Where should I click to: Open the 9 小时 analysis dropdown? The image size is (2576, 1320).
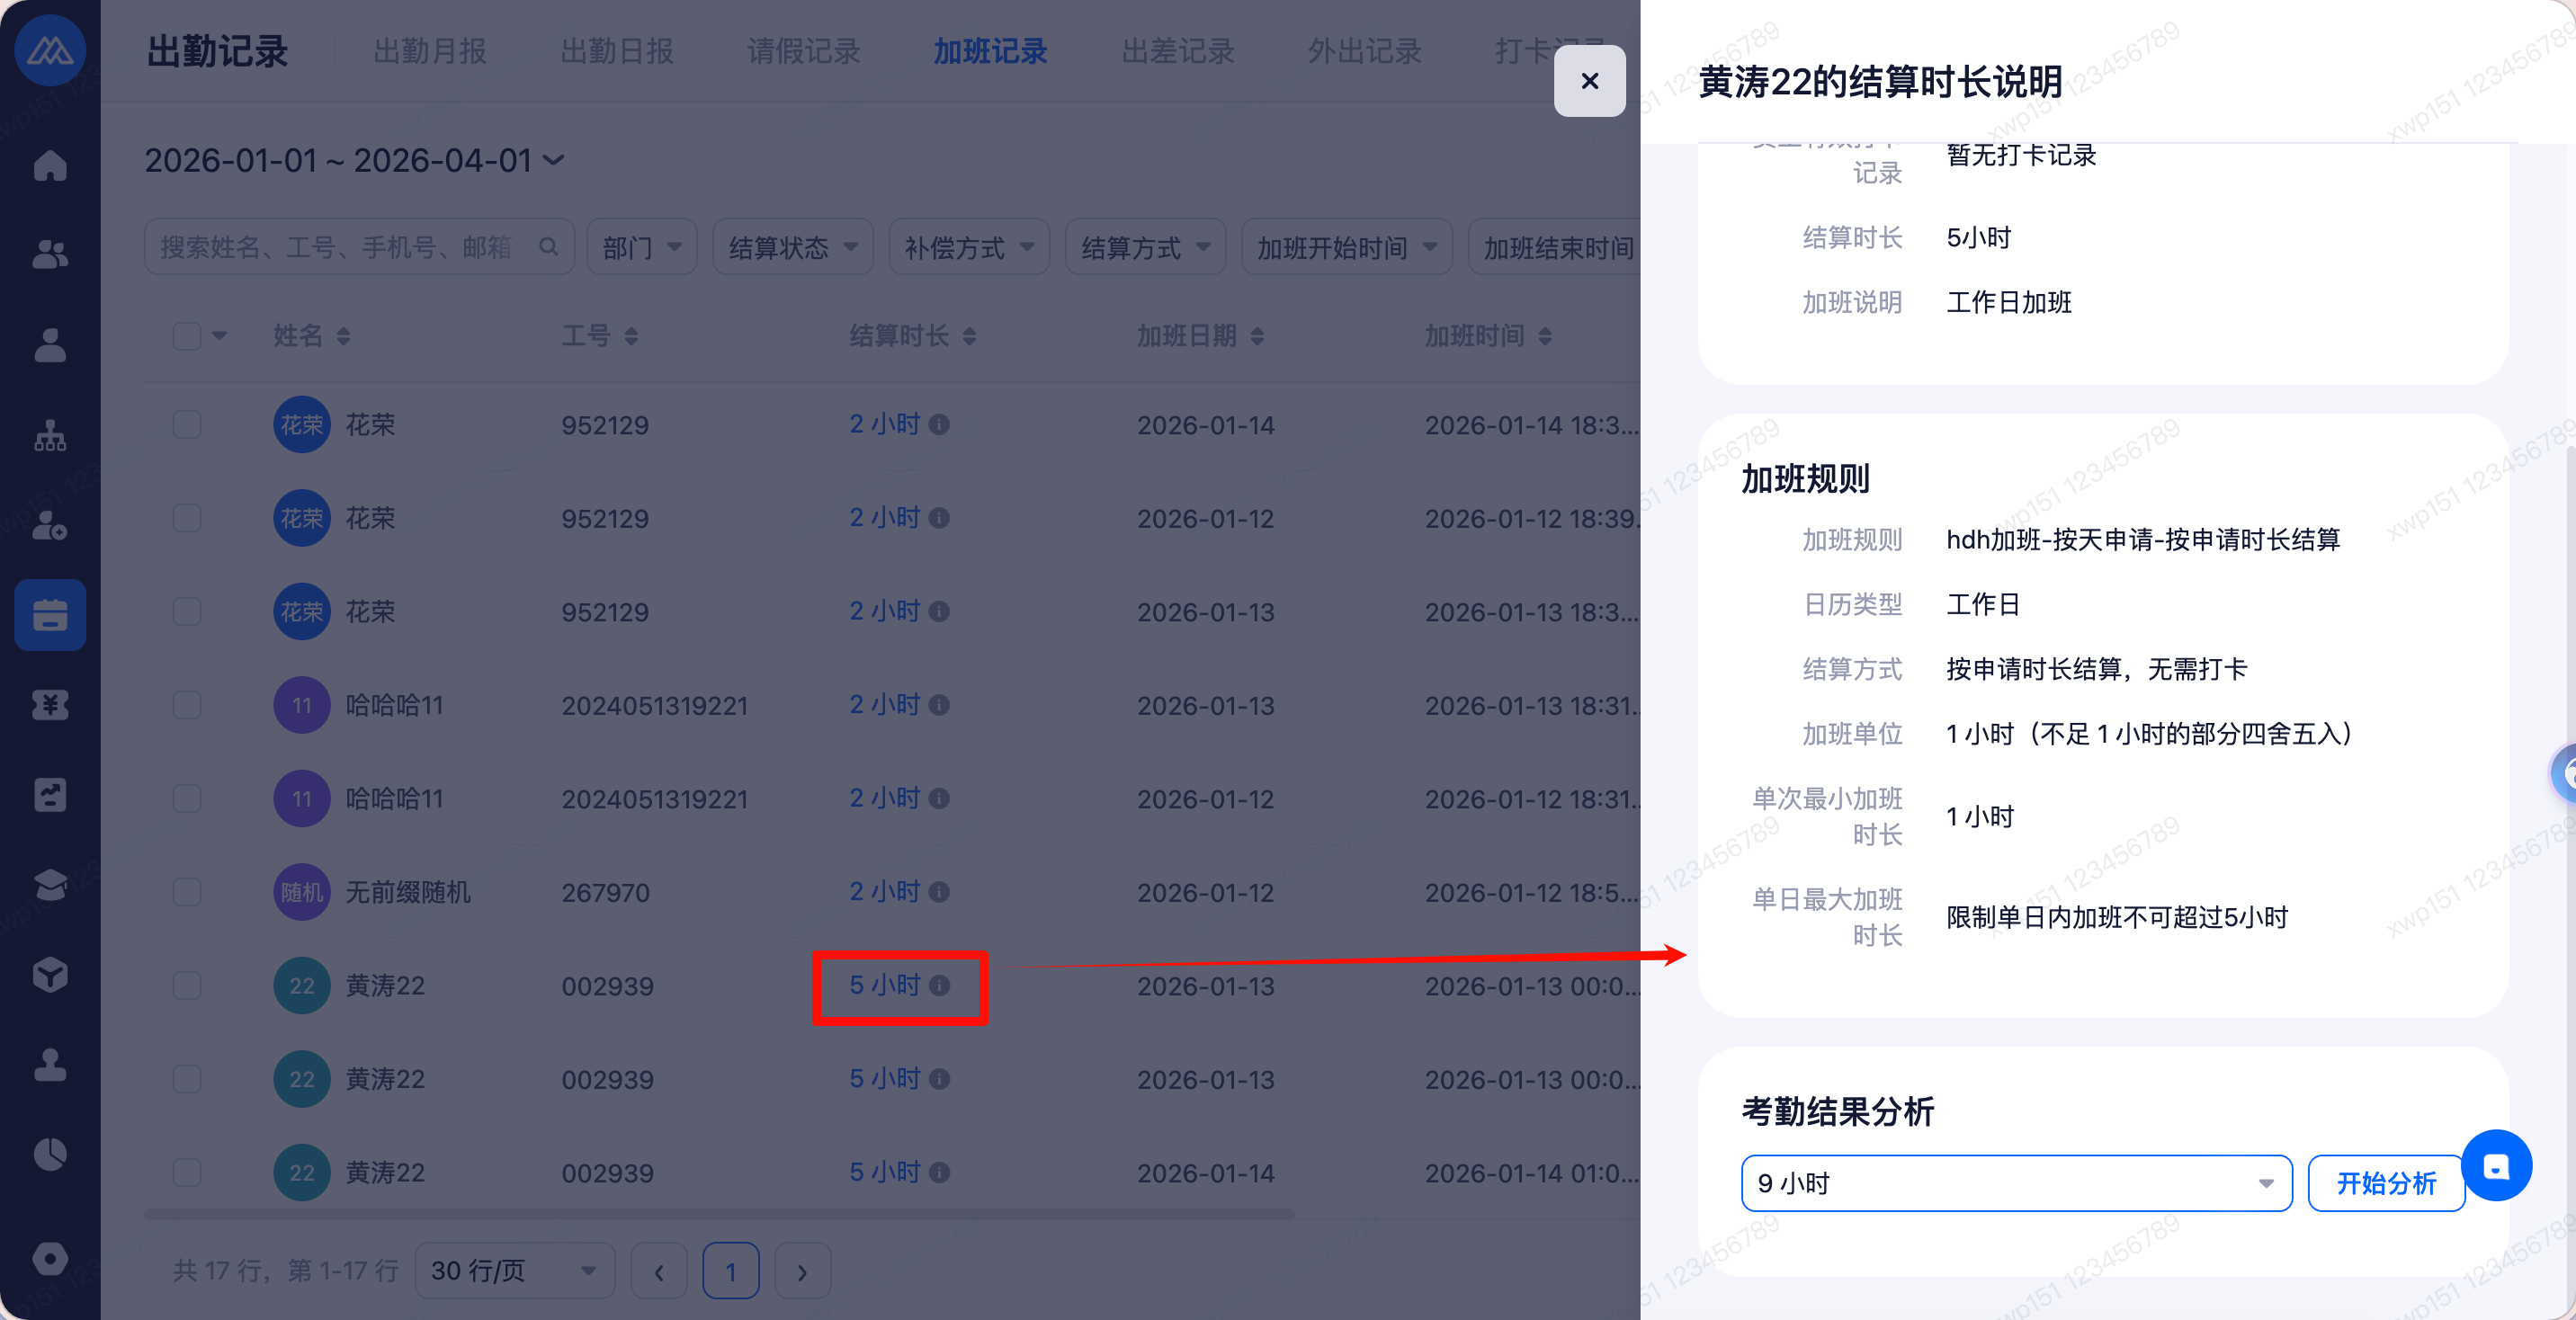click(2015, 1183)
